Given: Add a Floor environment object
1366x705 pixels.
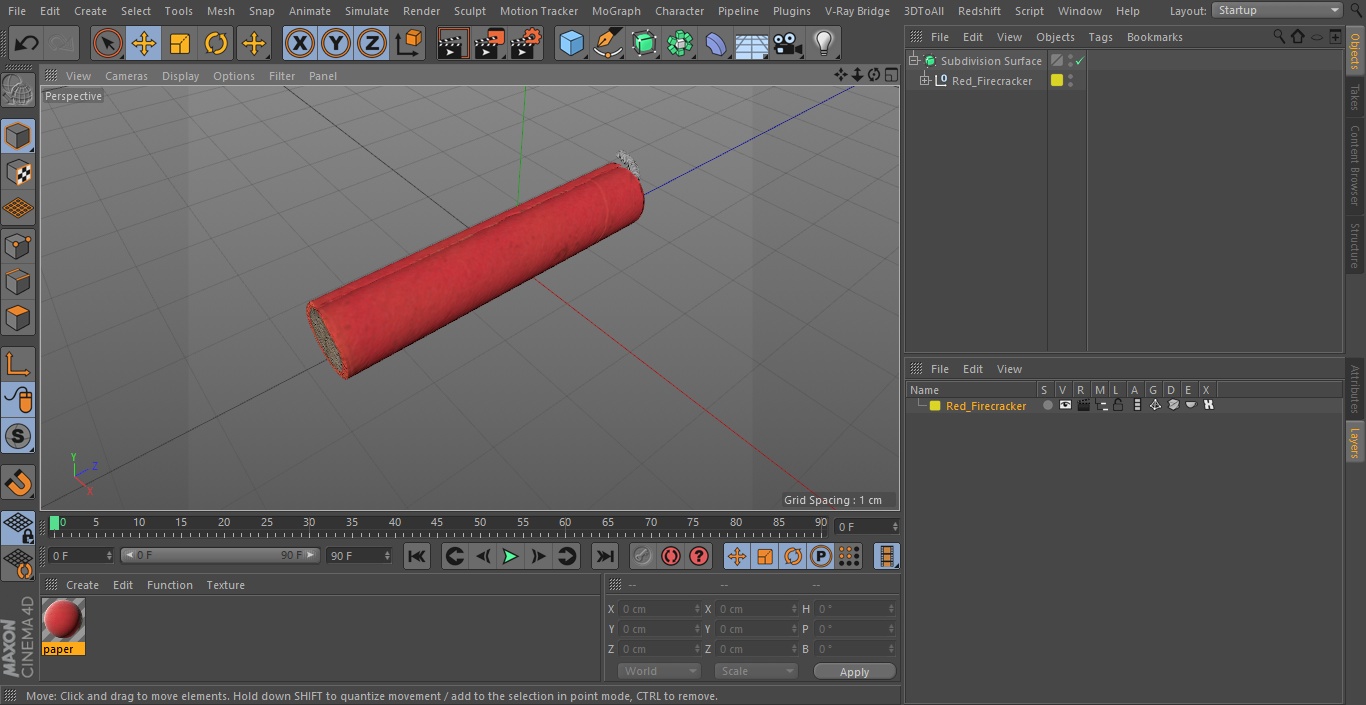Looking at the screenshot, I should 752,43.
